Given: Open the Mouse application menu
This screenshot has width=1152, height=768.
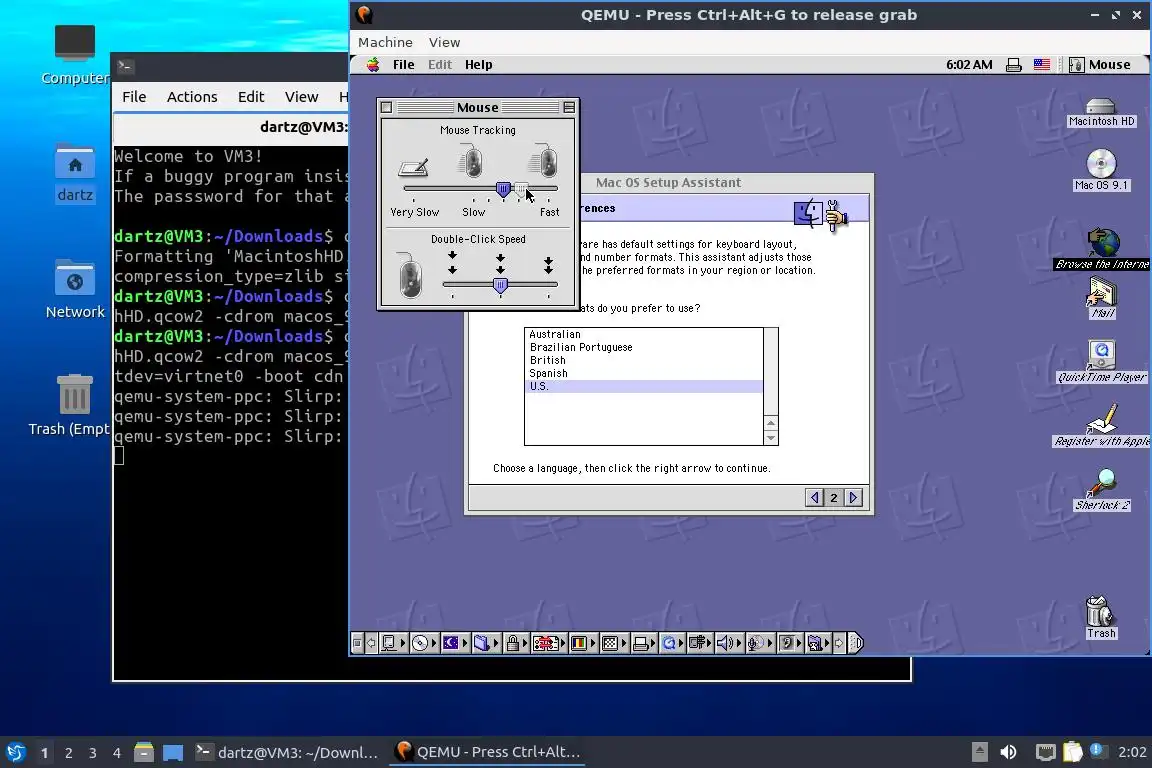Looking at the screenshot, I should 1100,65.
